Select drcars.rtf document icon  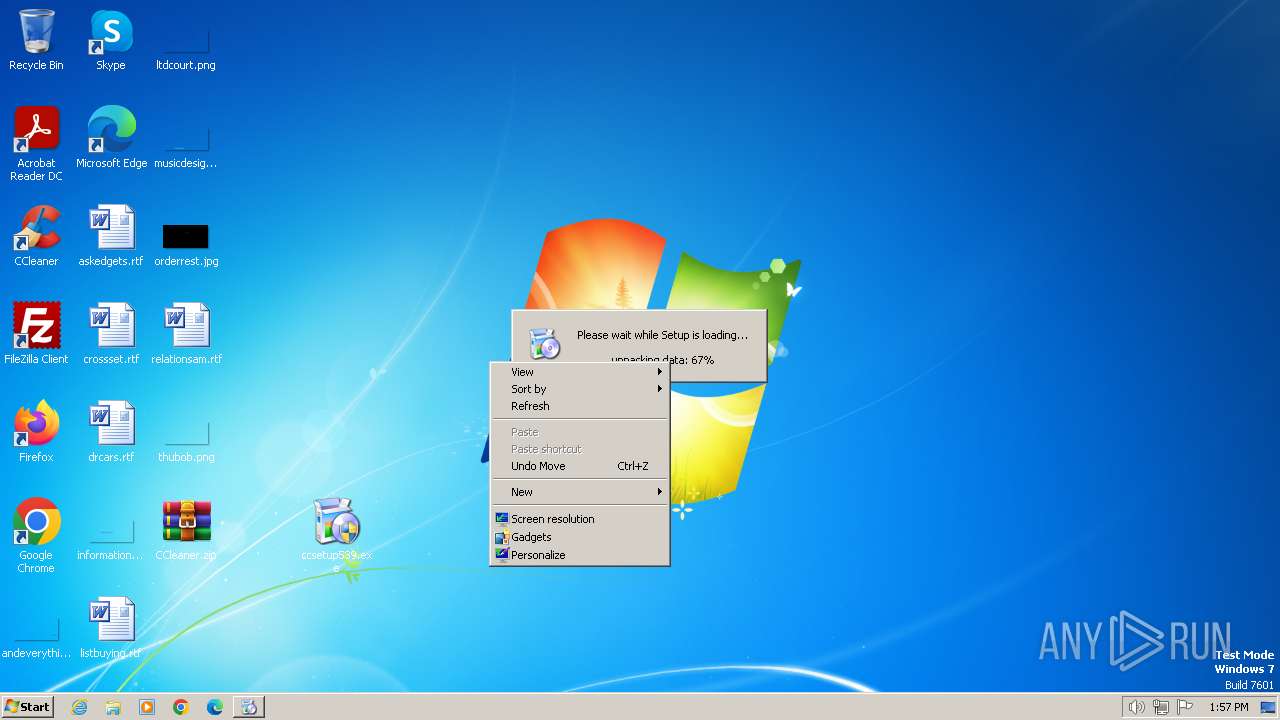click(x=111, y=432)
